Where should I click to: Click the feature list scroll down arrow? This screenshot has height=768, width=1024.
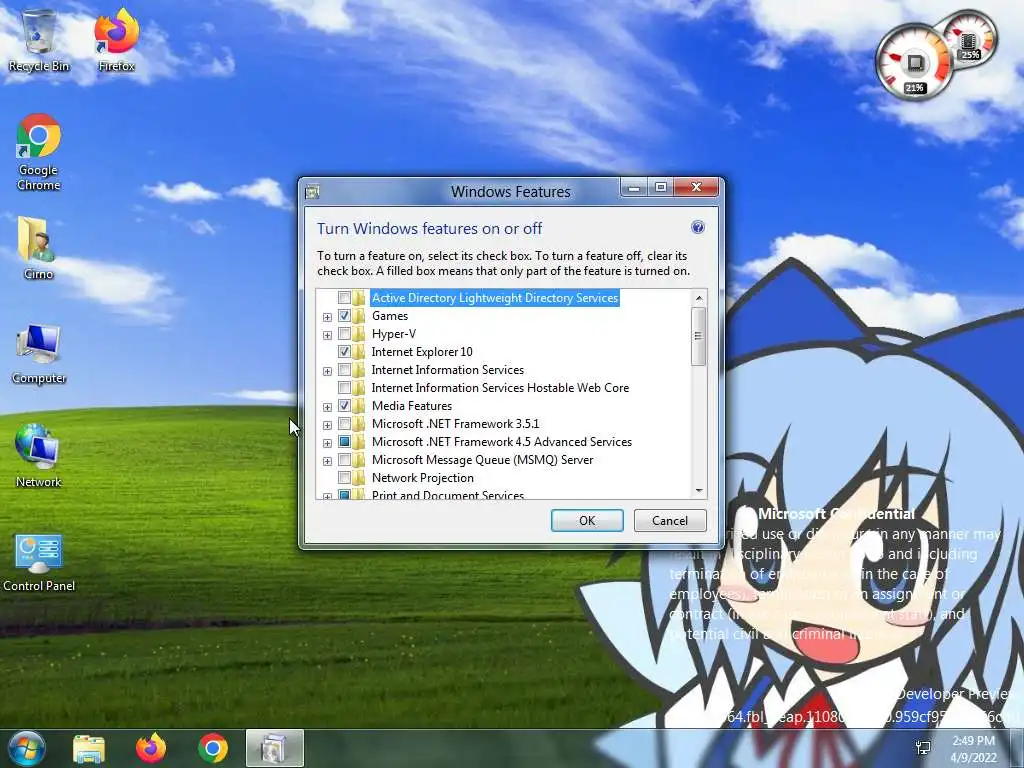(x=699, y=490)
